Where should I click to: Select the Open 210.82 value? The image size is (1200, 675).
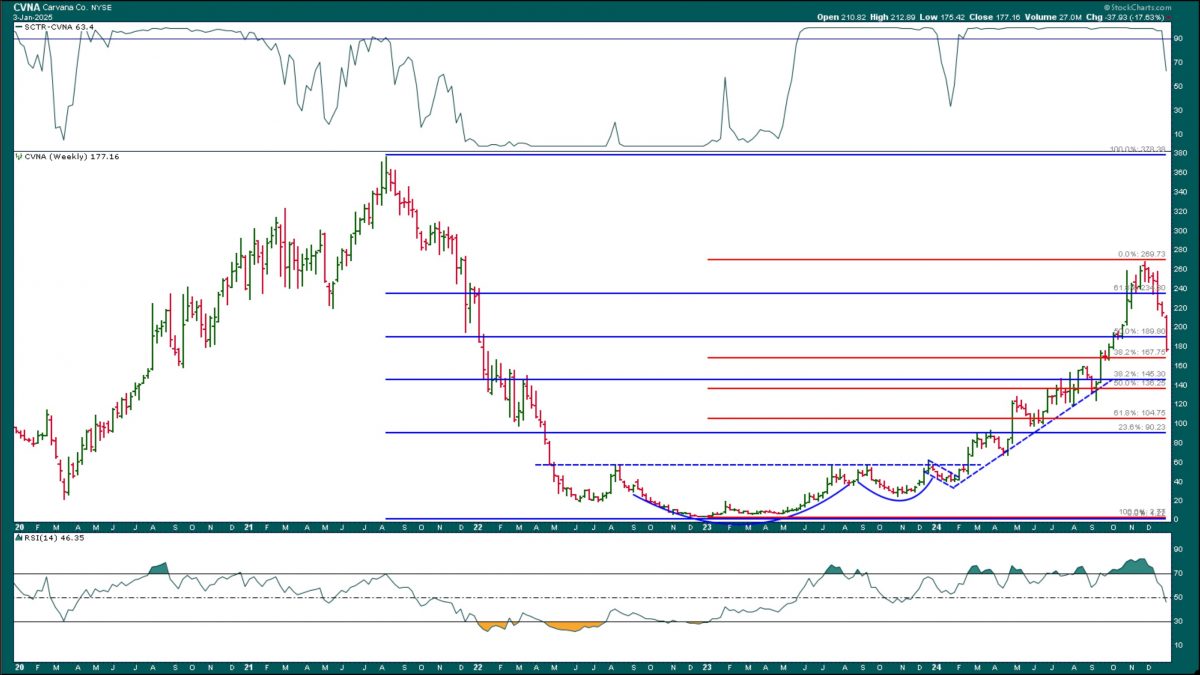pos(843,17)
